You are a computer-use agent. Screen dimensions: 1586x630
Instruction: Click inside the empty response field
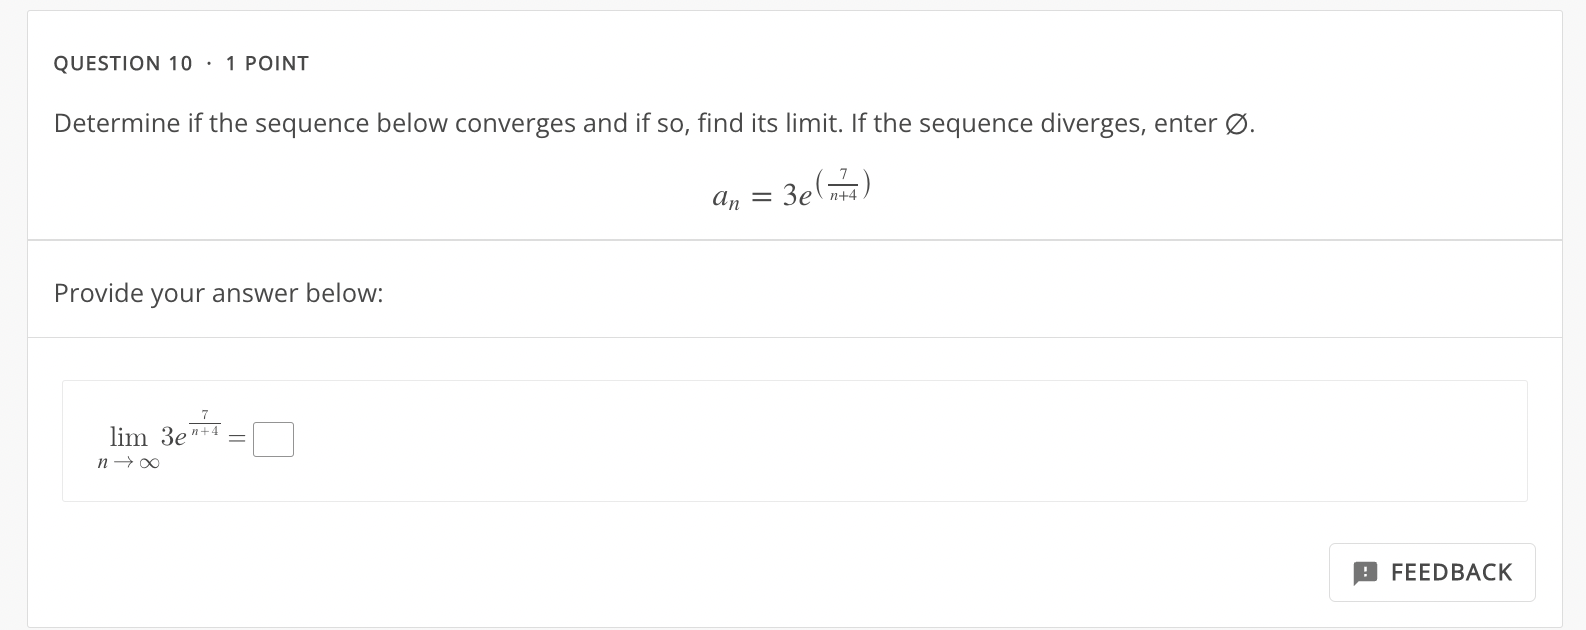pyautogui.click(x=273, y=439)
